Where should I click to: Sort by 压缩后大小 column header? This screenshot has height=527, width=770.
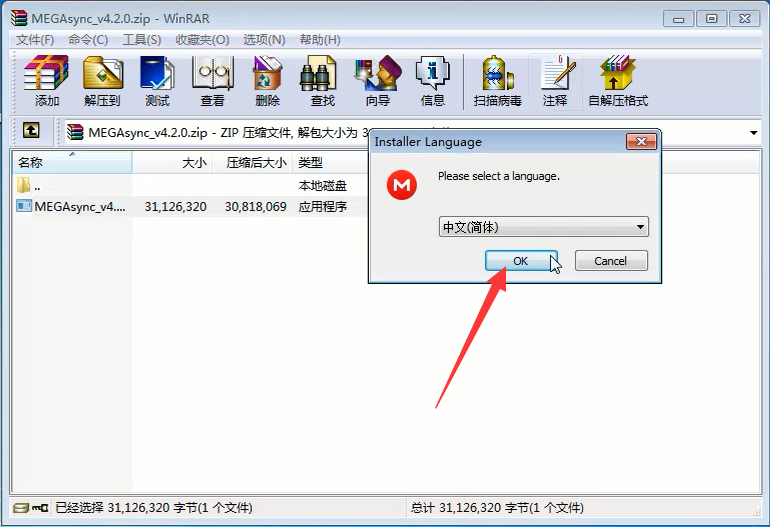(x=252, y=162)
